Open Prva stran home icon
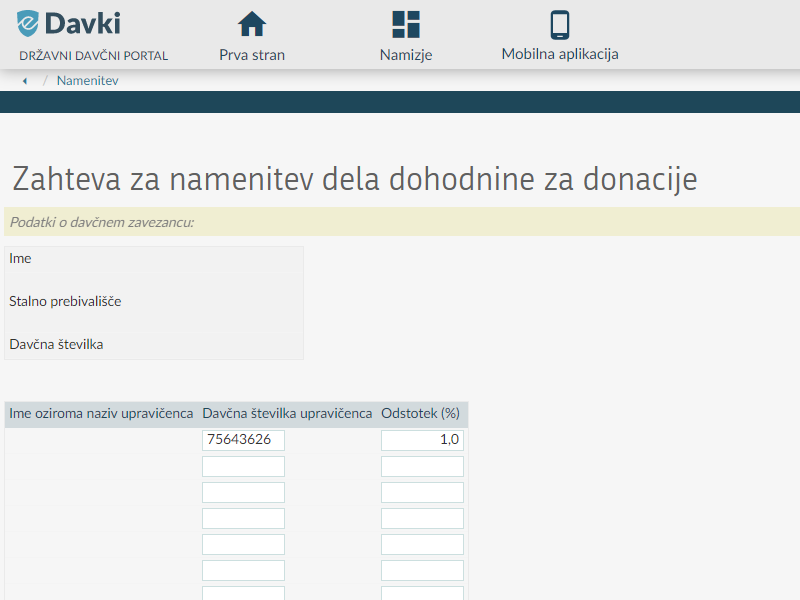The image size is (800, 600). (x=252, y=24)
